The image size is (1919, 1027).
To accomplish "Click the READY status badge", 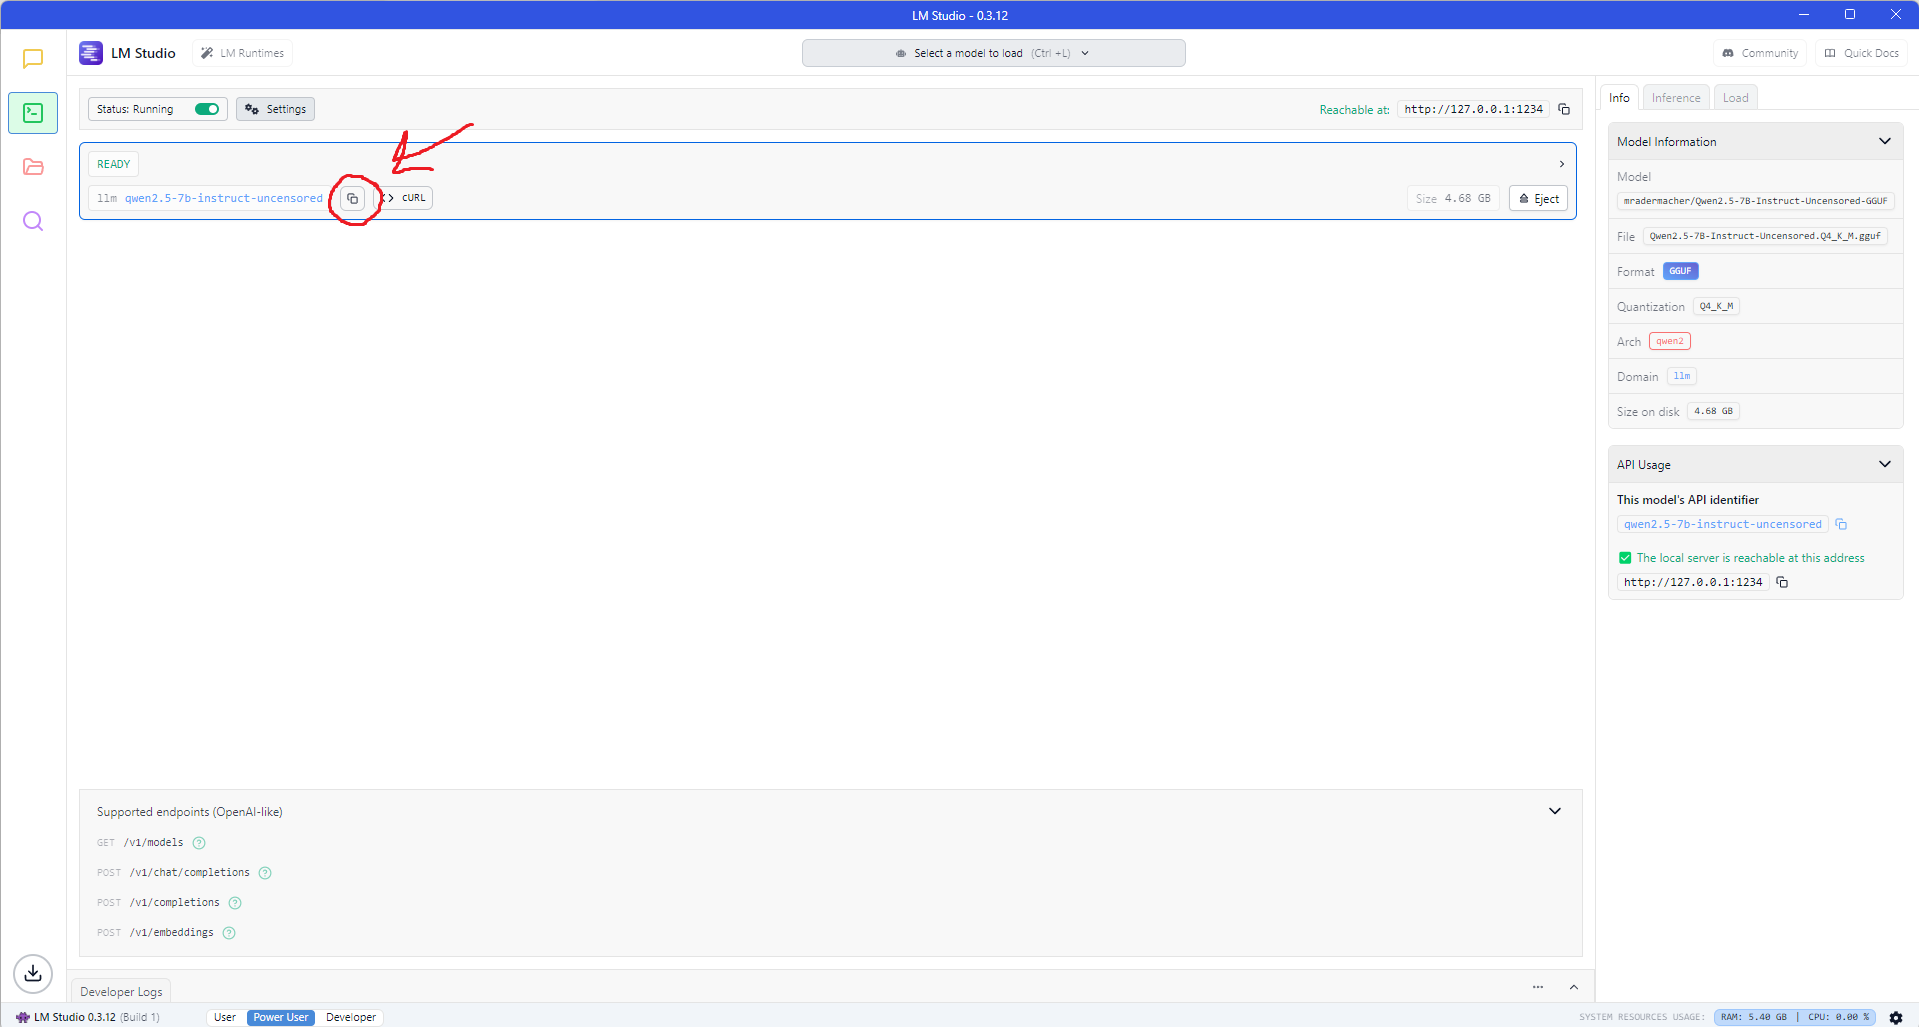I will (x=114, y=164).
